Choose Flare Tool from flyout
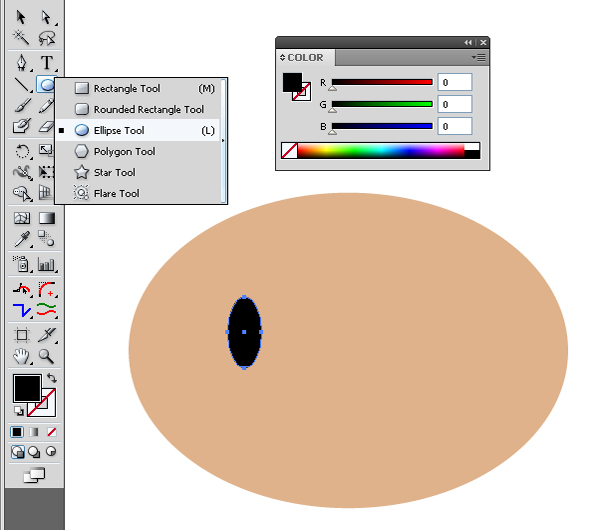Image resolution: width=600 pixels, height=530 pixels. [x=139, y=194]
